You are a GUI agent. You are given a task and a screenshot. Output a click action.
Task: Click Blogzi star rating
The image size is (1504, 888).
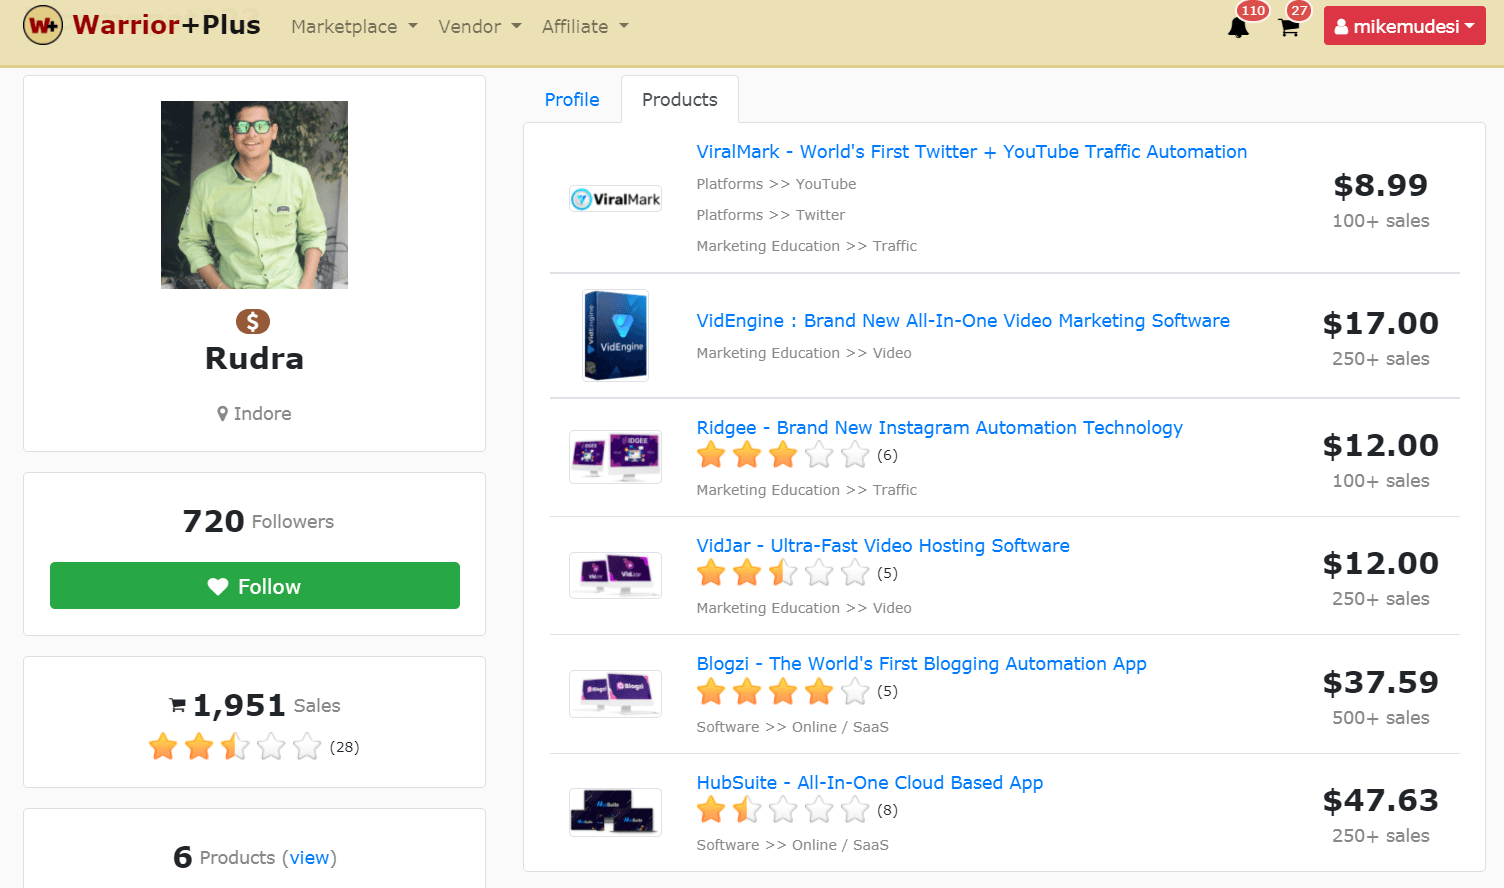[783, 692]
